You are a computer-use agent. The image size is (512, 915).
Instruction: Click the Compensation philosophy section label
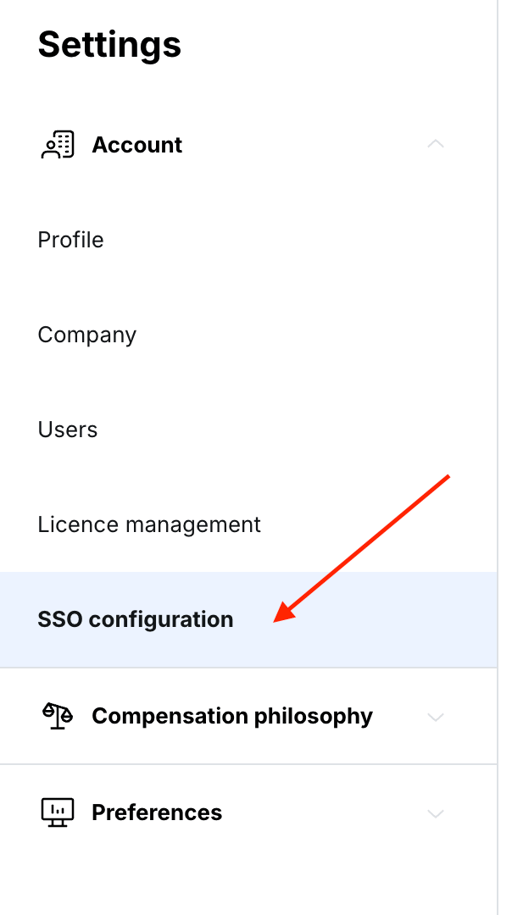tap(232, 716)
